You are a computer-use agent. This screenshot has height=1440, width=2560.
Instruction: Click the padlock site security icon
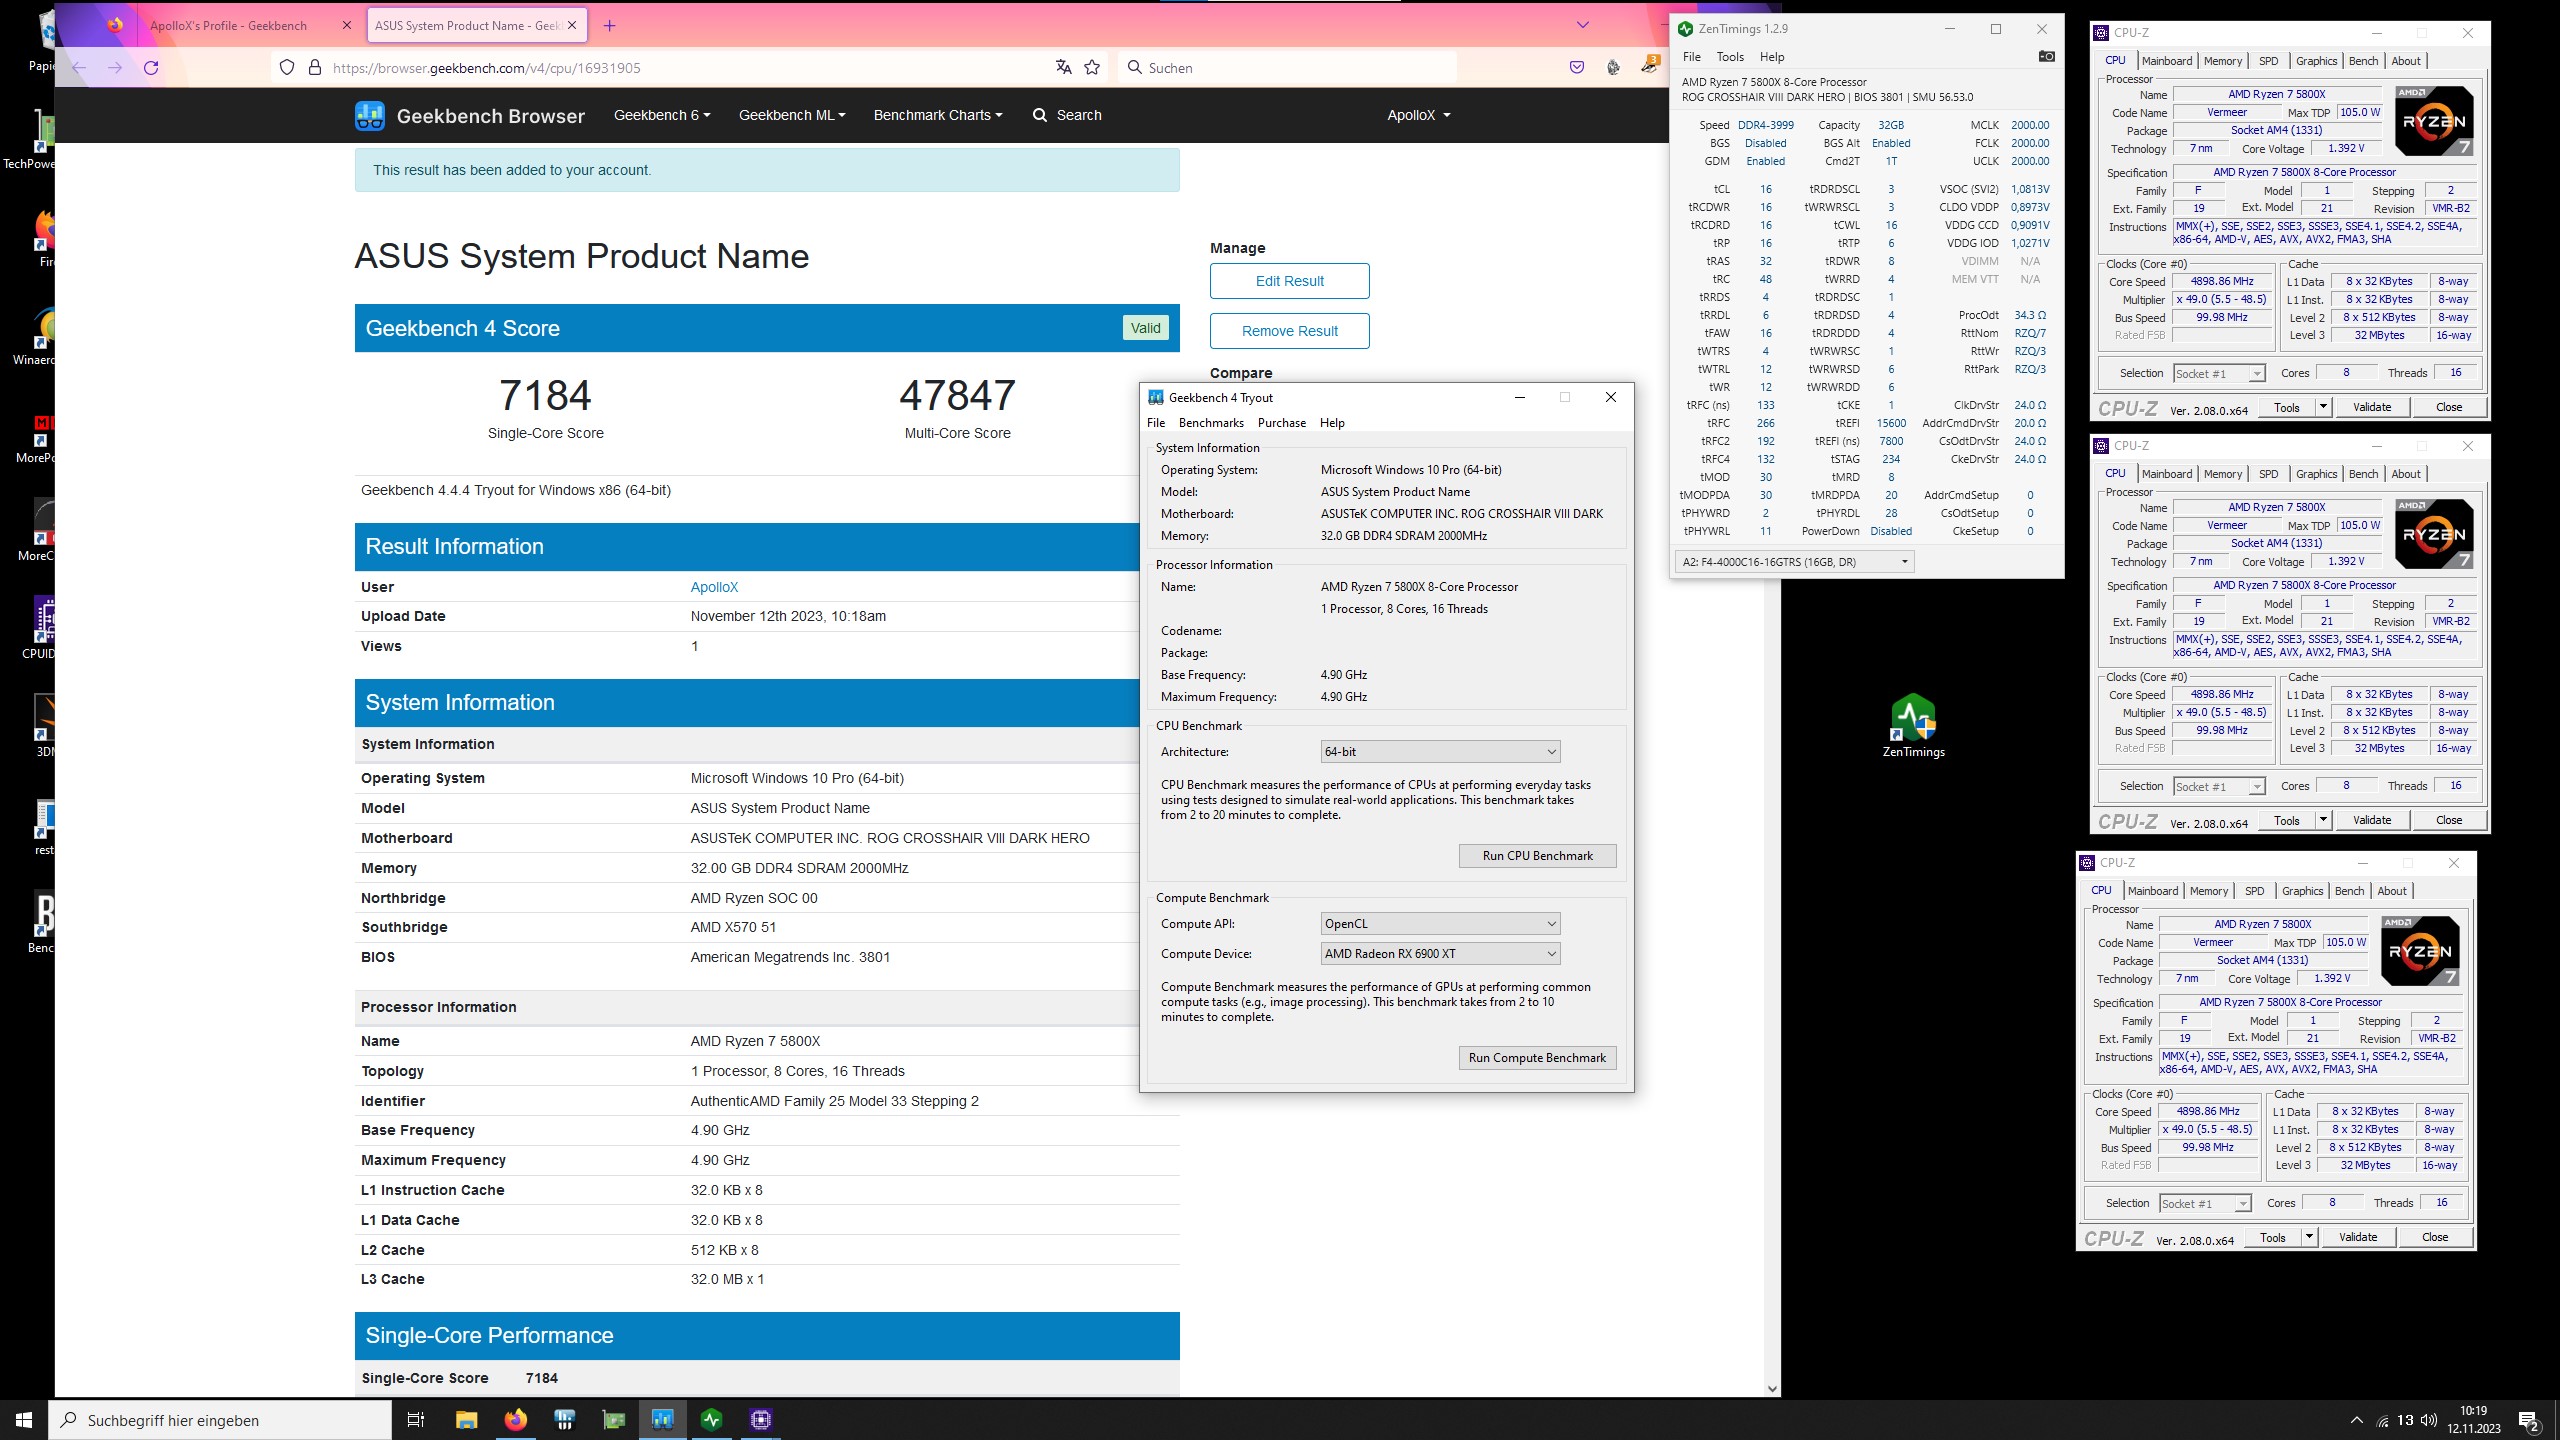pyautogui.click(x=315, y=67)
